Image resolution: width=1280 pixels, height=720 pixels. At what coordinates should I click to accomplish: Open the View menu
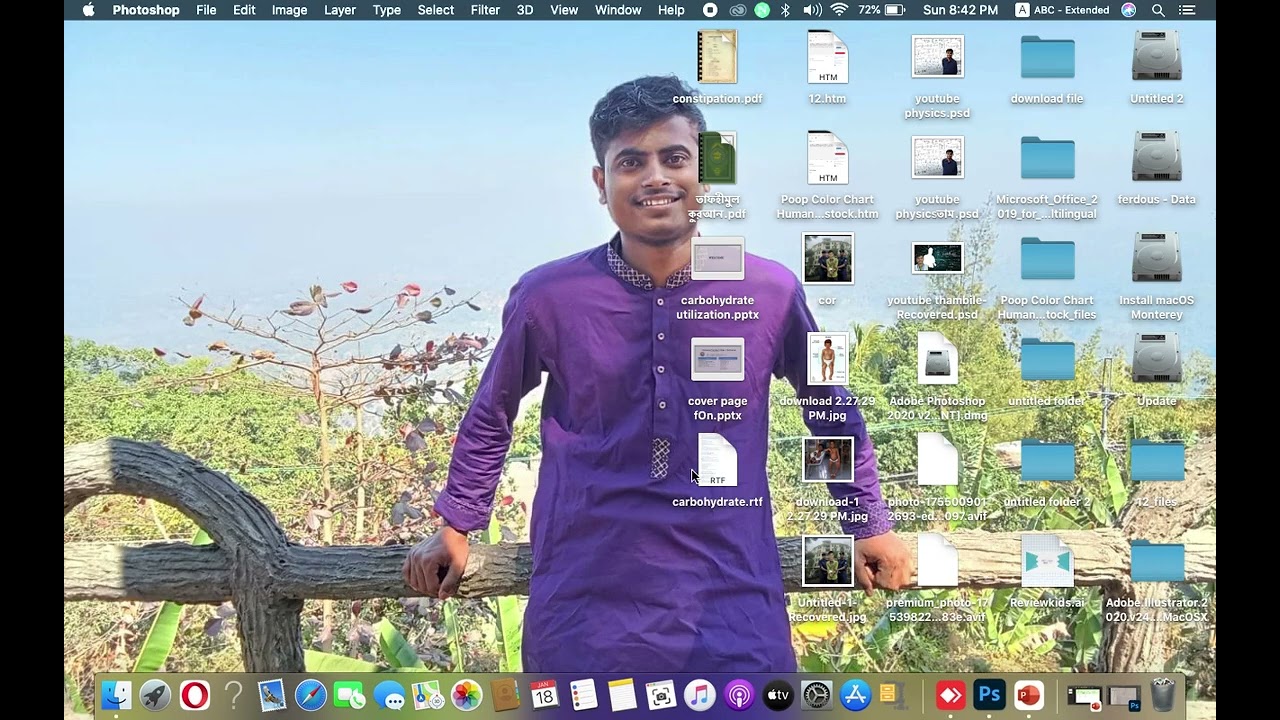pos(564,10)
